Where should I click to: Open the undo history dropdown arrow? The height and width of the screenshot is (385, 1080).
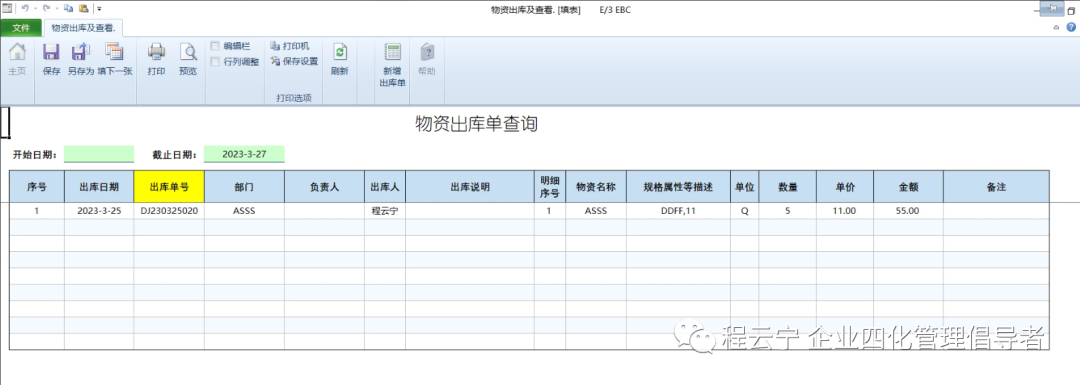[34, 9]
